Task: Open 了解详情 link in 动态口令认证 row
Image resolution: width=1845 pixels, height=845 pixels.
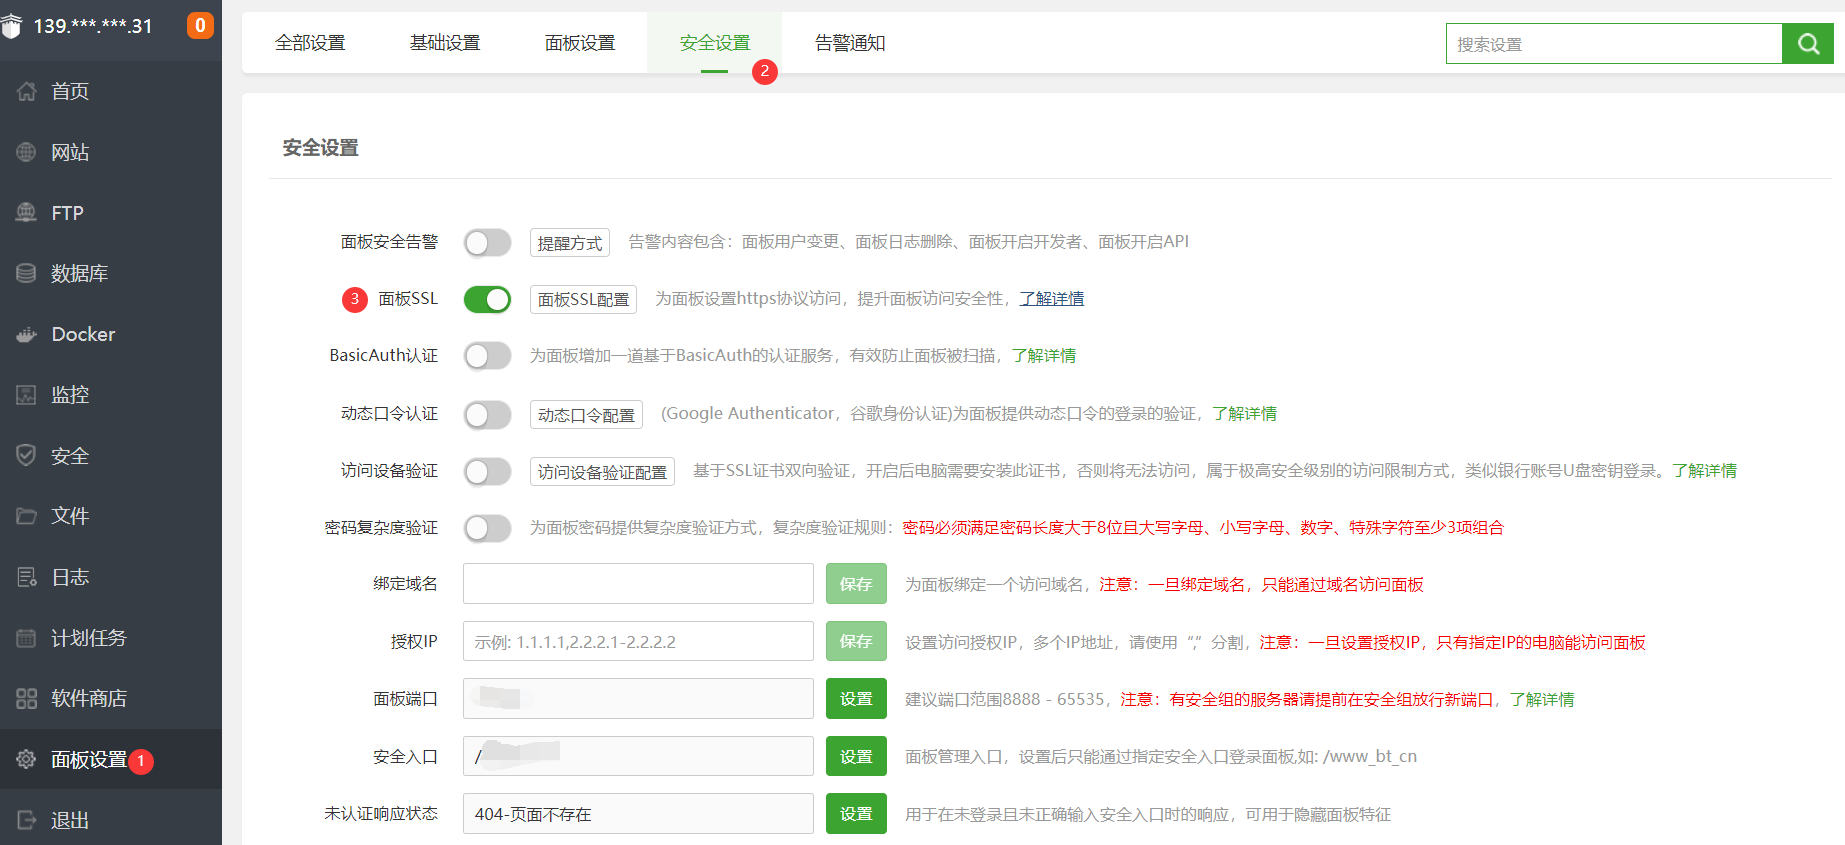Action: pyautogui.click(x=1245, y=414)
